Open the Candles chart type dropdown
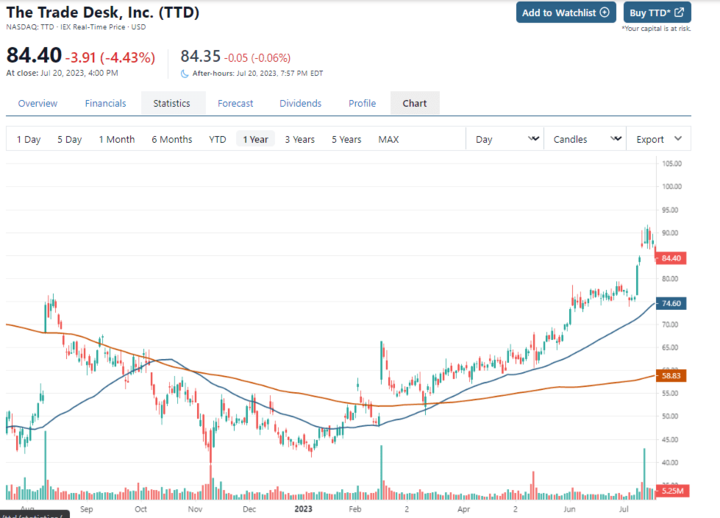Viewport: 720px width, 518px height. pyautogui.click(x=585, y=139)
